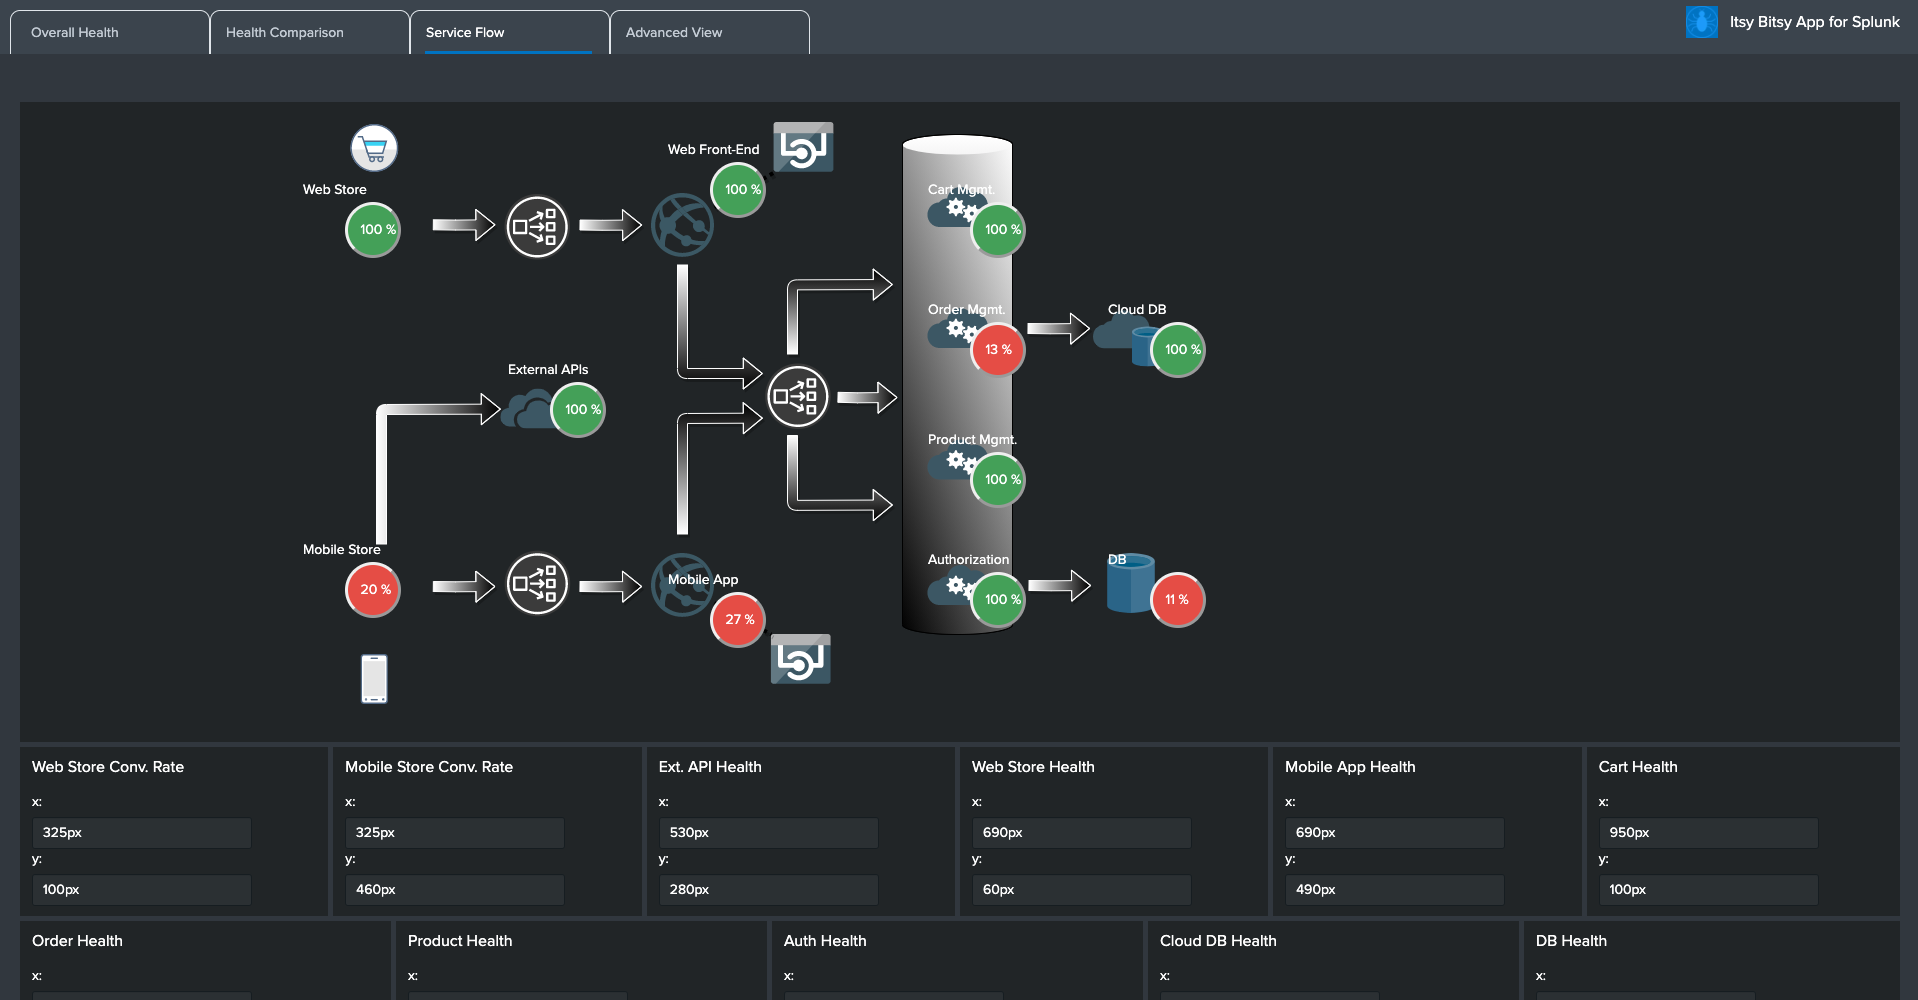The width and height of the screenshot is (1918, 1000).
Task: Edit Mobile App Health x field
Action: (x=1395, y=833)
